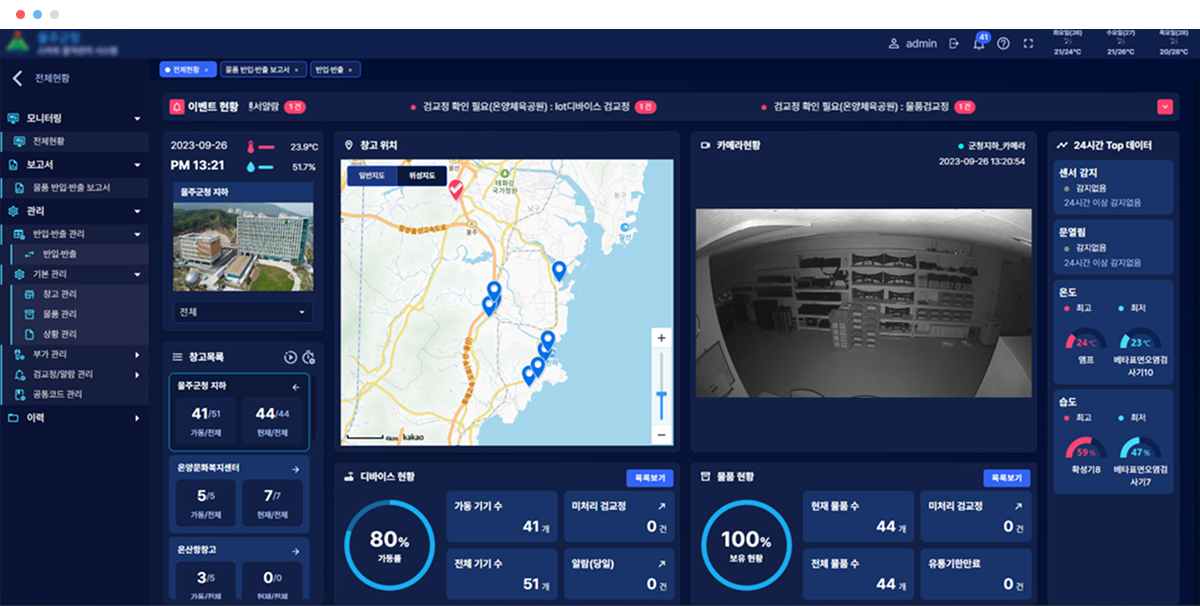Screen dimensions: 1200x606
Task: Click the map zoom-out minus button
Action: click(661, 435)
